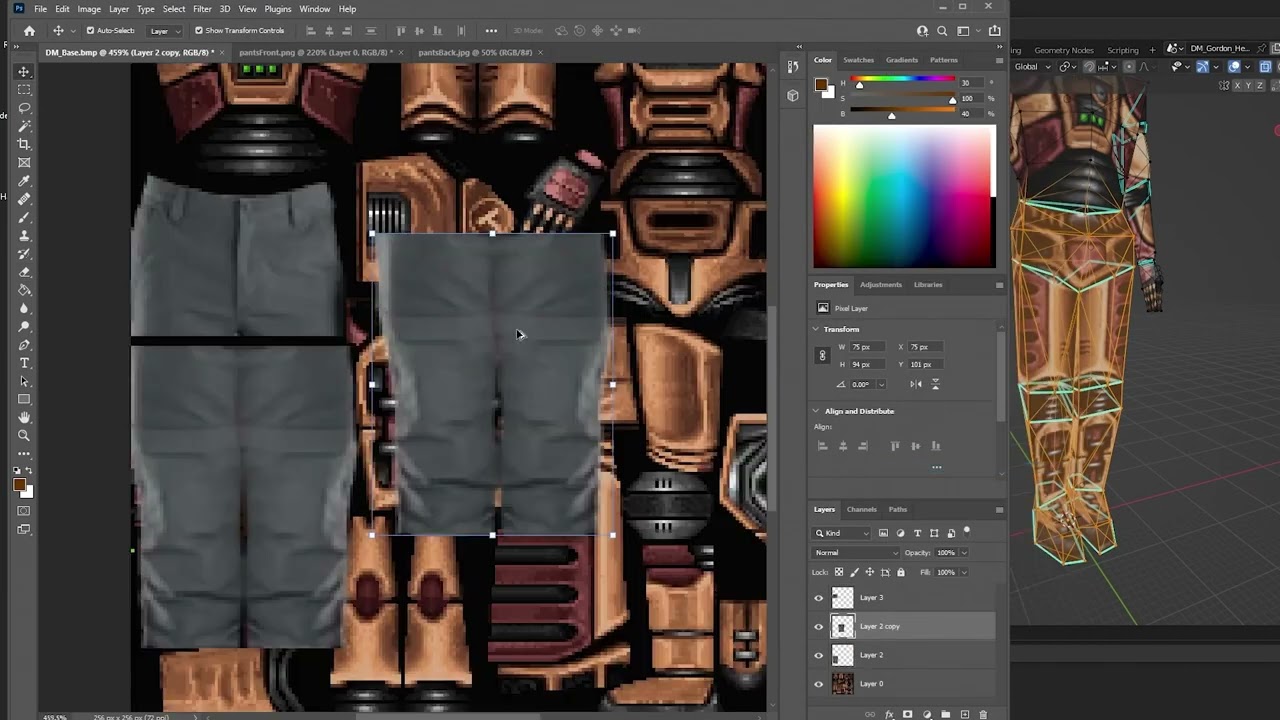This screenshot has width=1280, height=720.
Task: Open the rotation angle dropdown
Action: coord(881,384)
